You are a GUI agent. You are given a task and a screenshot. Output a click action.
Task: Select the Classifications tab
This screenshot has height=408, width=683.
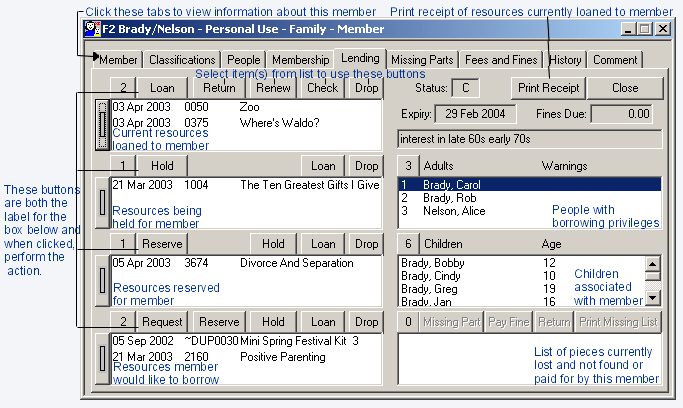[x=183, y=60]
